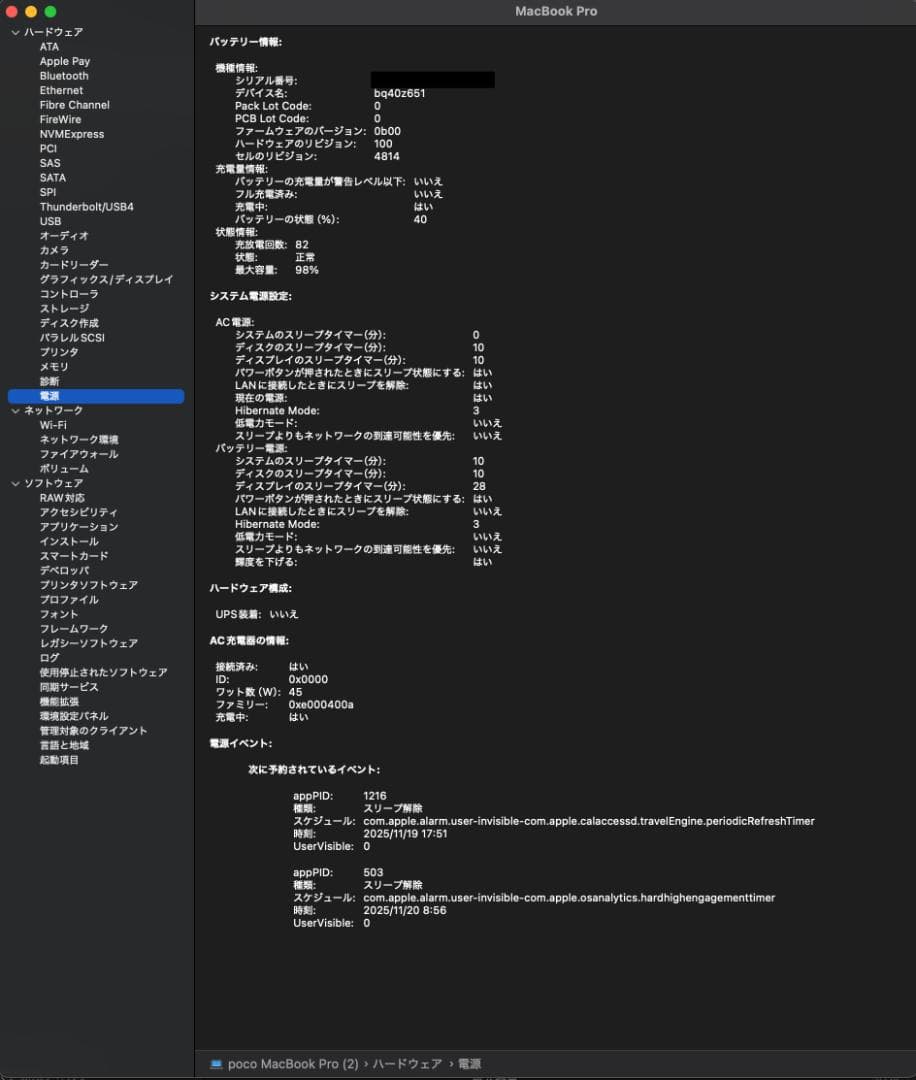Viewport: 916px width, 1080px height.
Task: Click ハードウェア in the bottom path bar
Action: tap(407, 1064)
